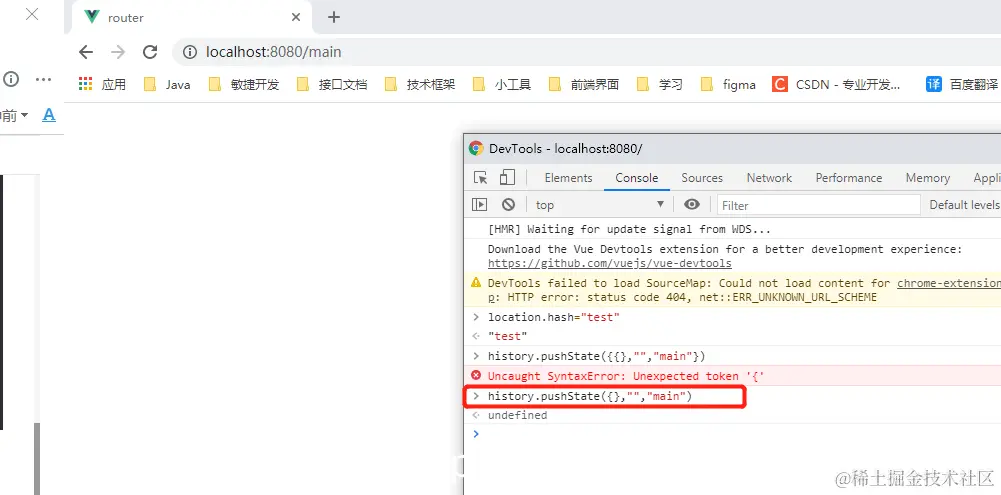Viewport: 1001px width, 495px height.
Task: Select the router tab
Action: point(192,17)
